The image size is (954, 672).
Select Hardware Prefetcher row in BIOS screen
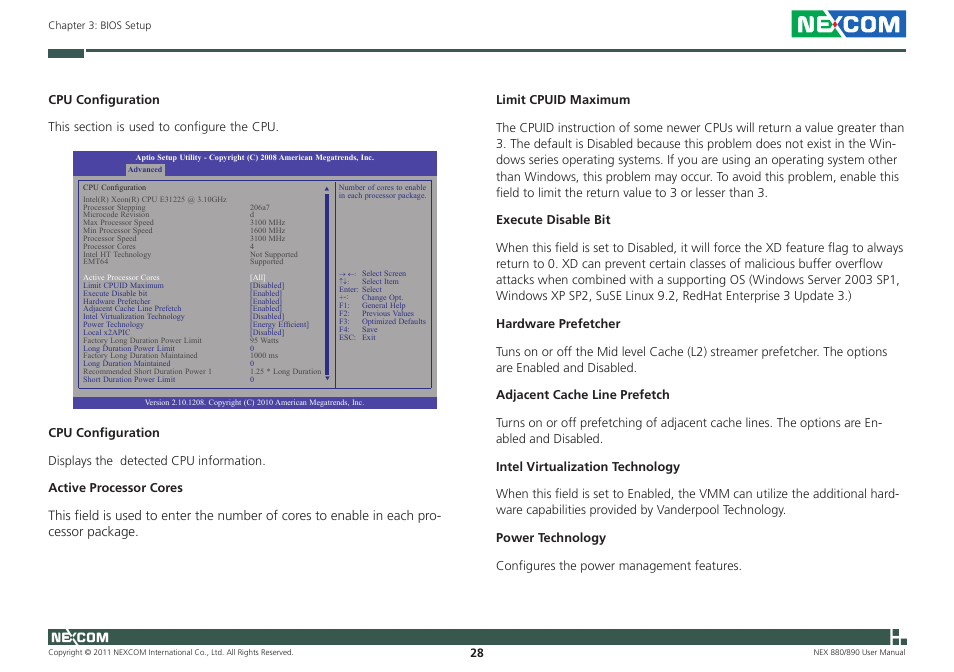pos(182,301)
